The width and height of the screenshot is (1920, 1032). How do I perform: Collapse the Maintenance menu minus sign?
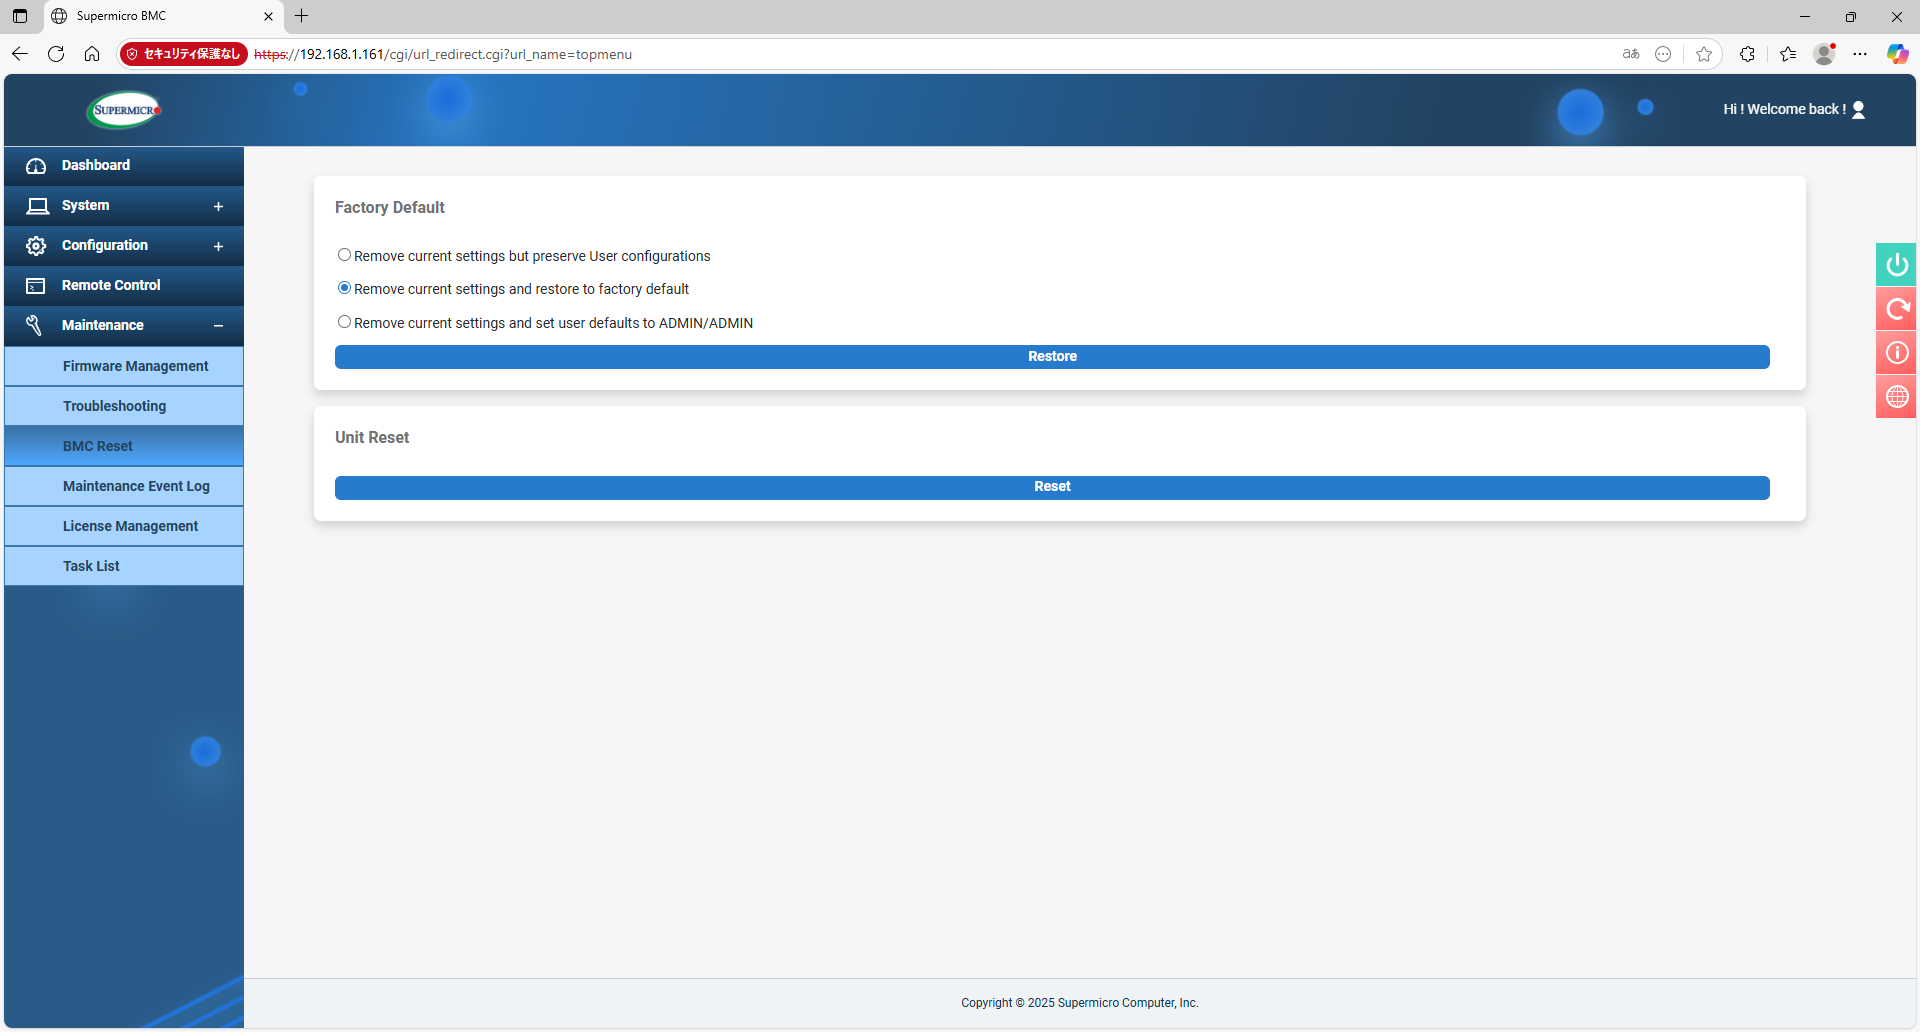[218, 326]
